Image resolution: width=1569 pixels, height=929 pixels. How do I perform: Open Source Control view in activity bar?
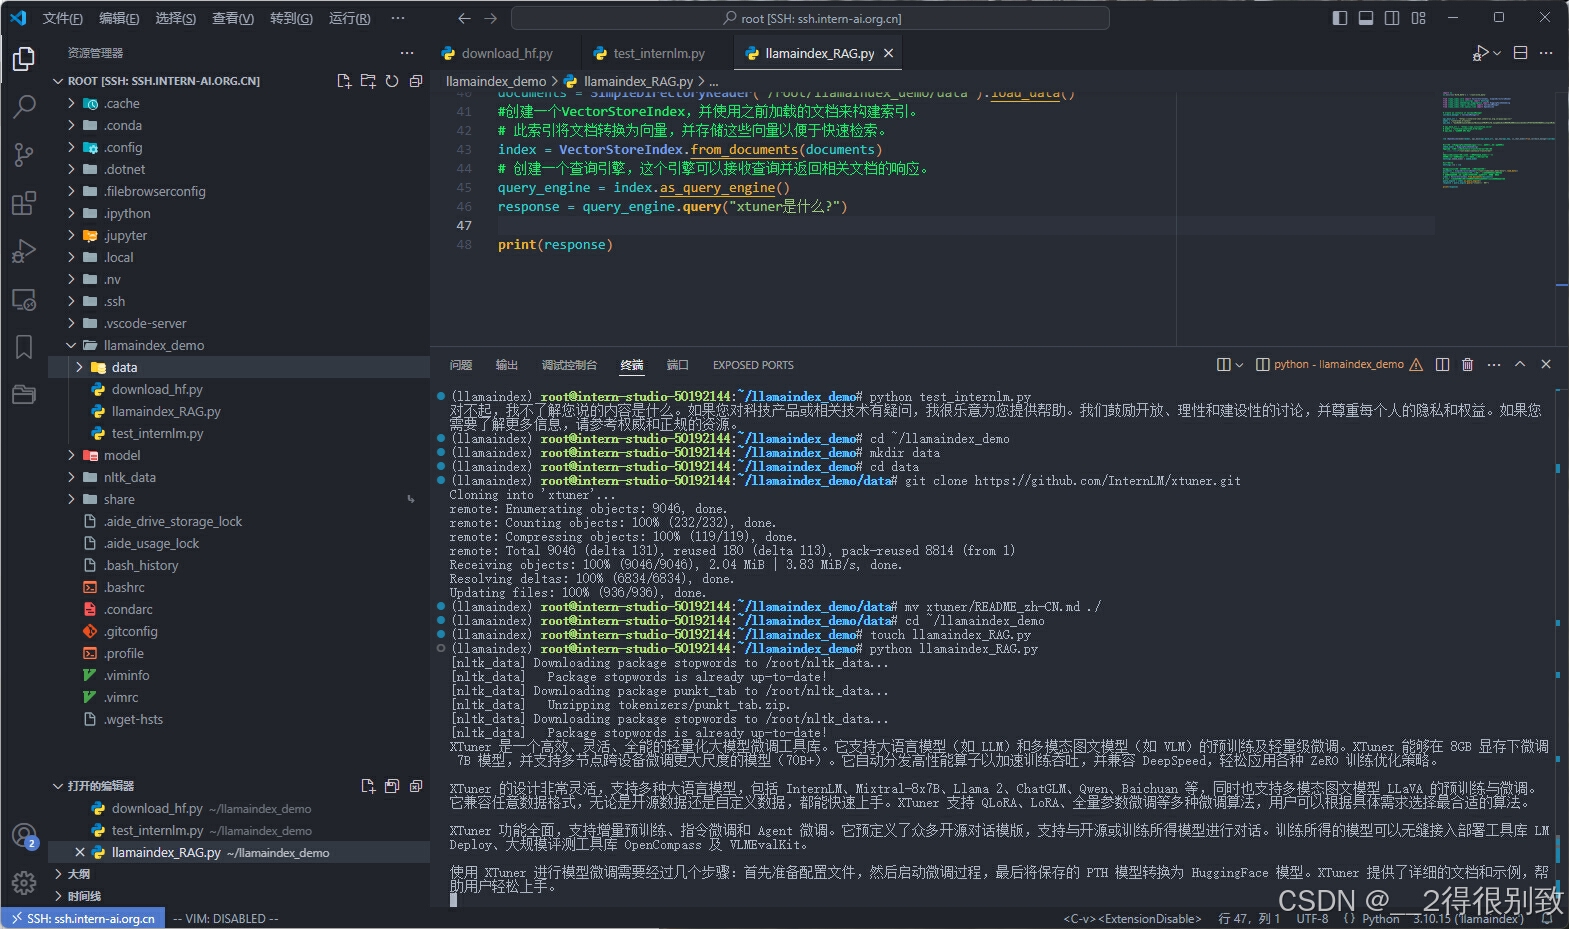[24, 154]
